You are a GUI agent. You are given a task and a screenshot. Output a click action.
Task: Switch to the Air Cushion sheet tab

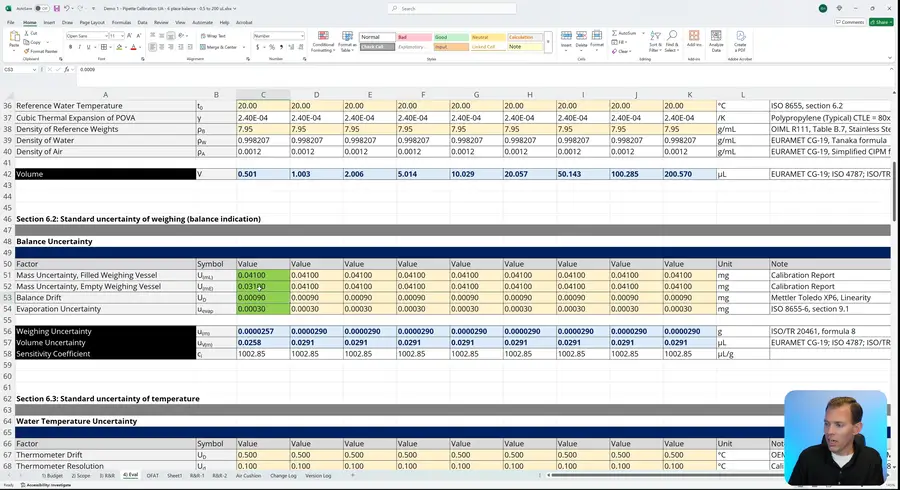point(248,476)
